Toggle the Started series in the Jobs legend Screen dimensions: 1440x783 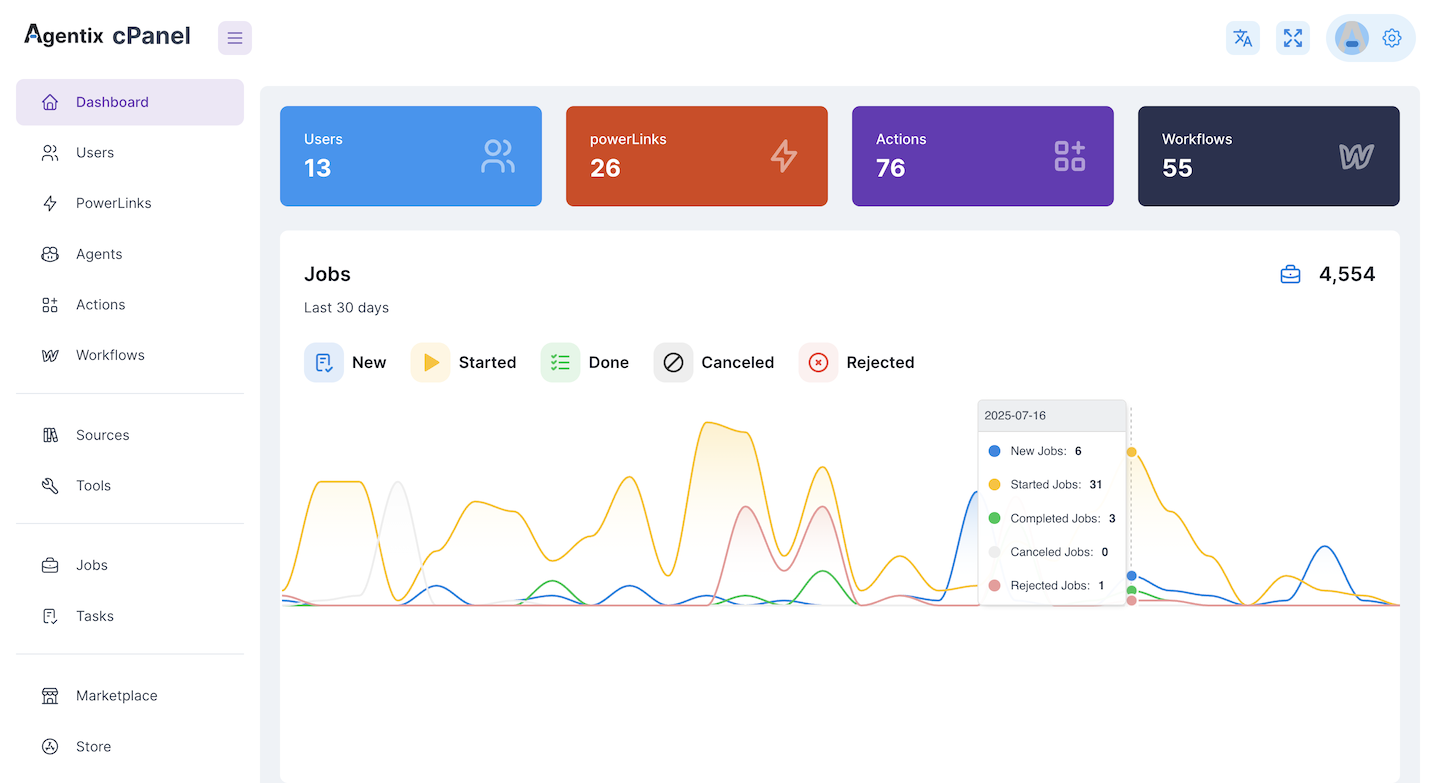tap(431, 362)
